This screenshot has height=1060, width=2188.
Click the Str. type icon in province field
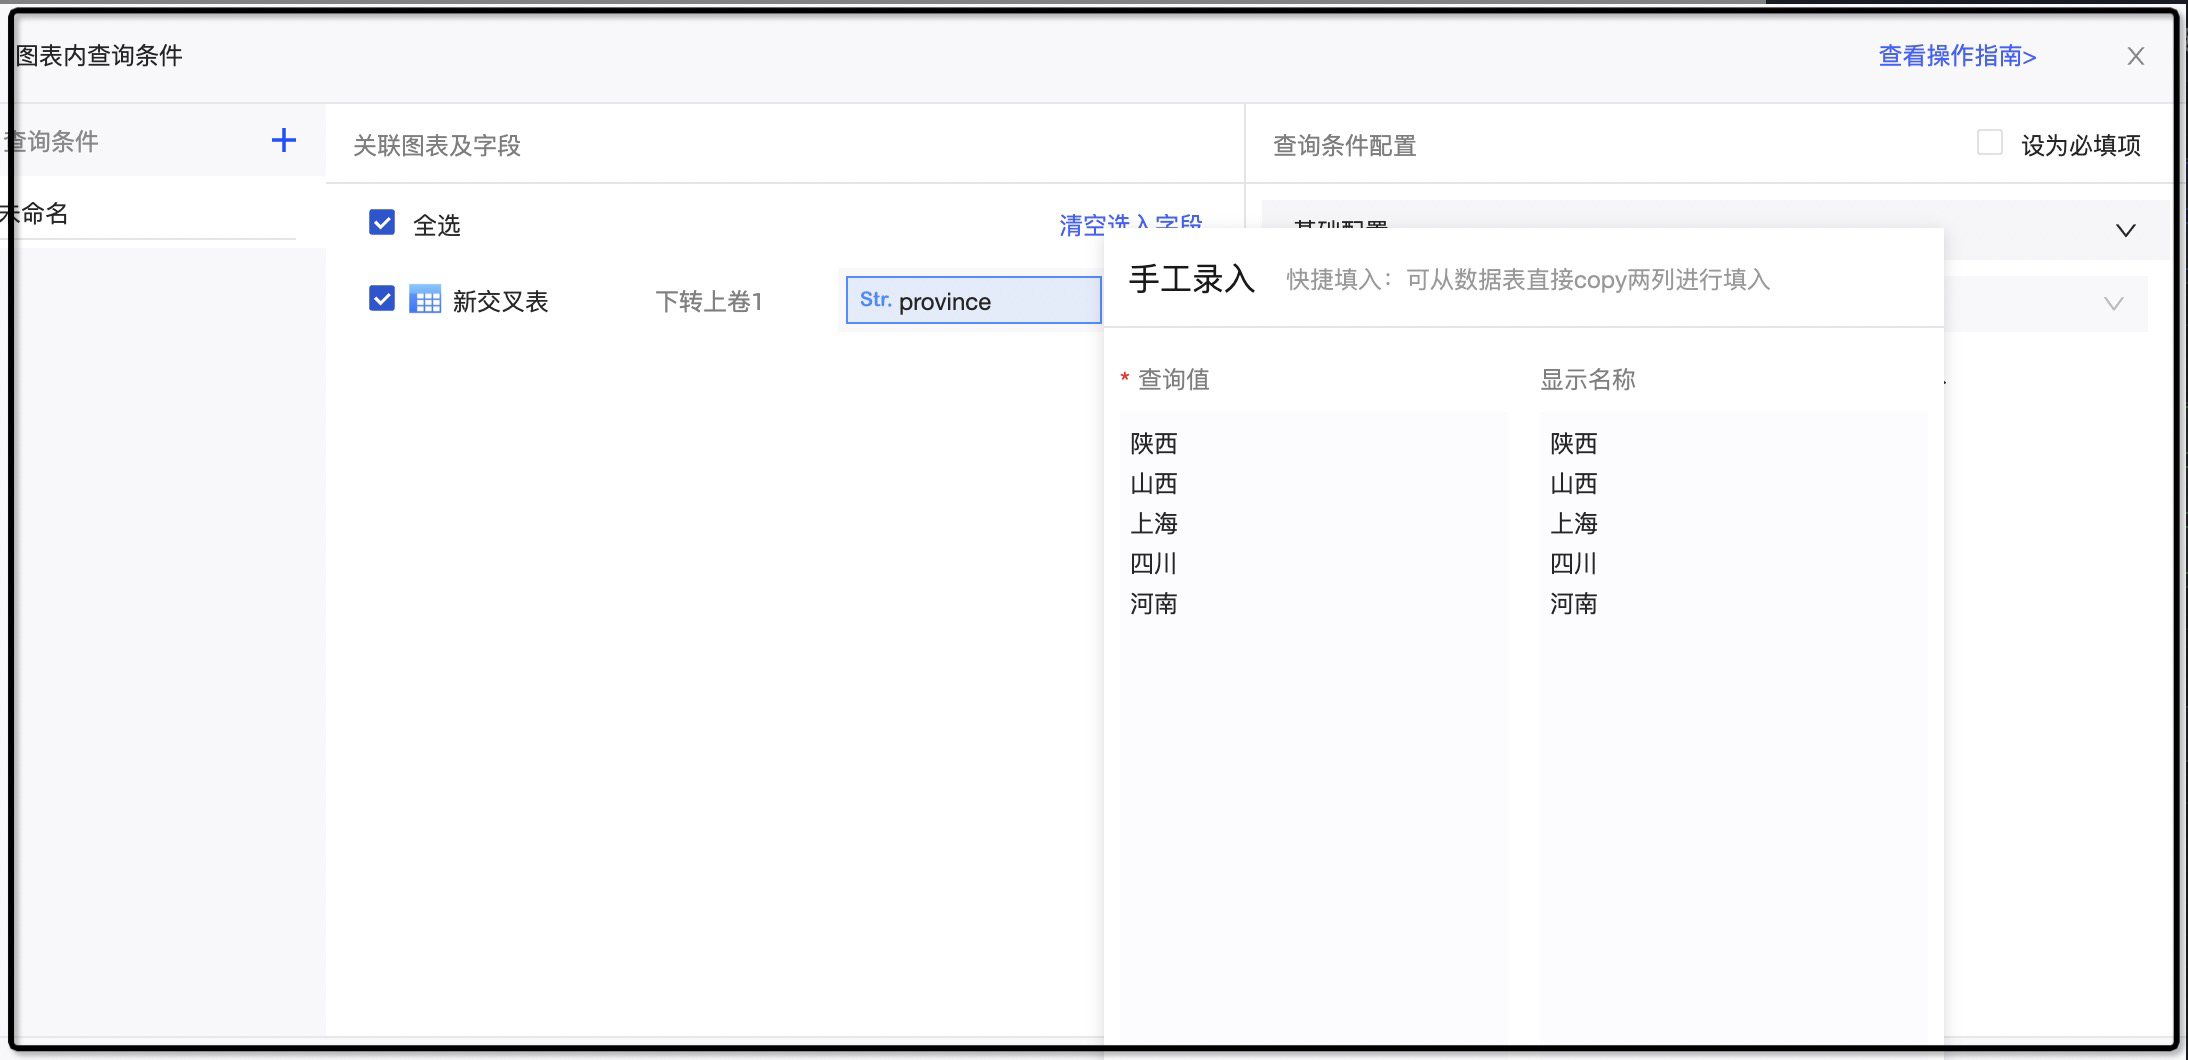point(875,300)
